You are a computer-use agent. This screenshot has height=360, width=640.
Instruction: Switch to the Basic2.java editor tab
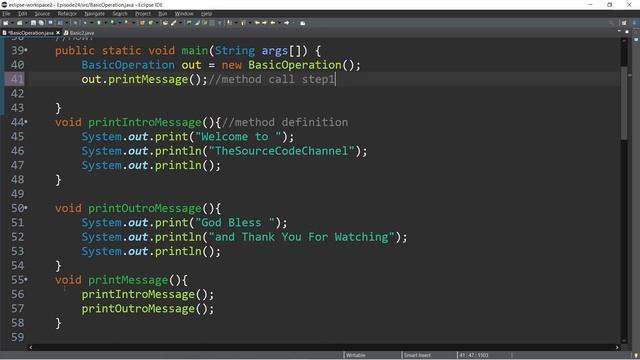[80, 33]
